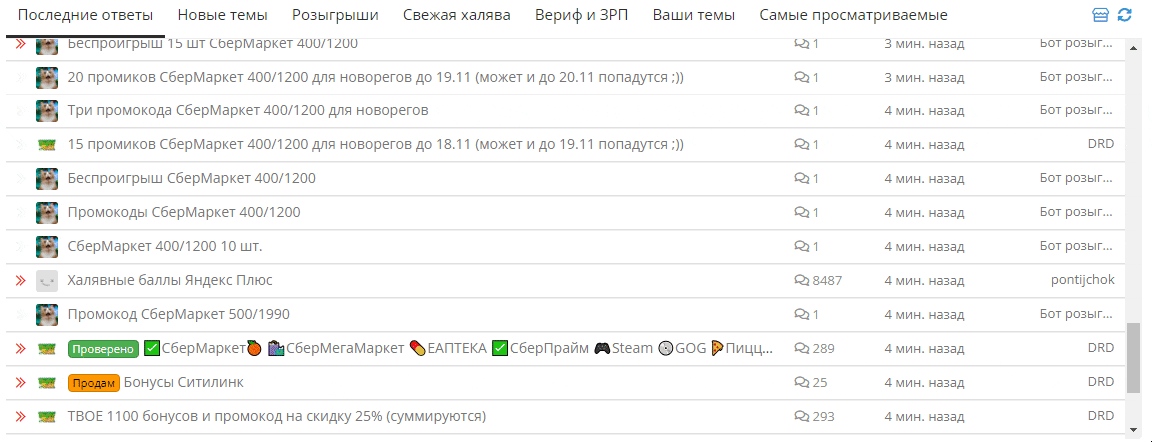Click faded arrows icon for Три промокода thread
The height and width of the screenshot is (442, 1152).
pos(21,111)
